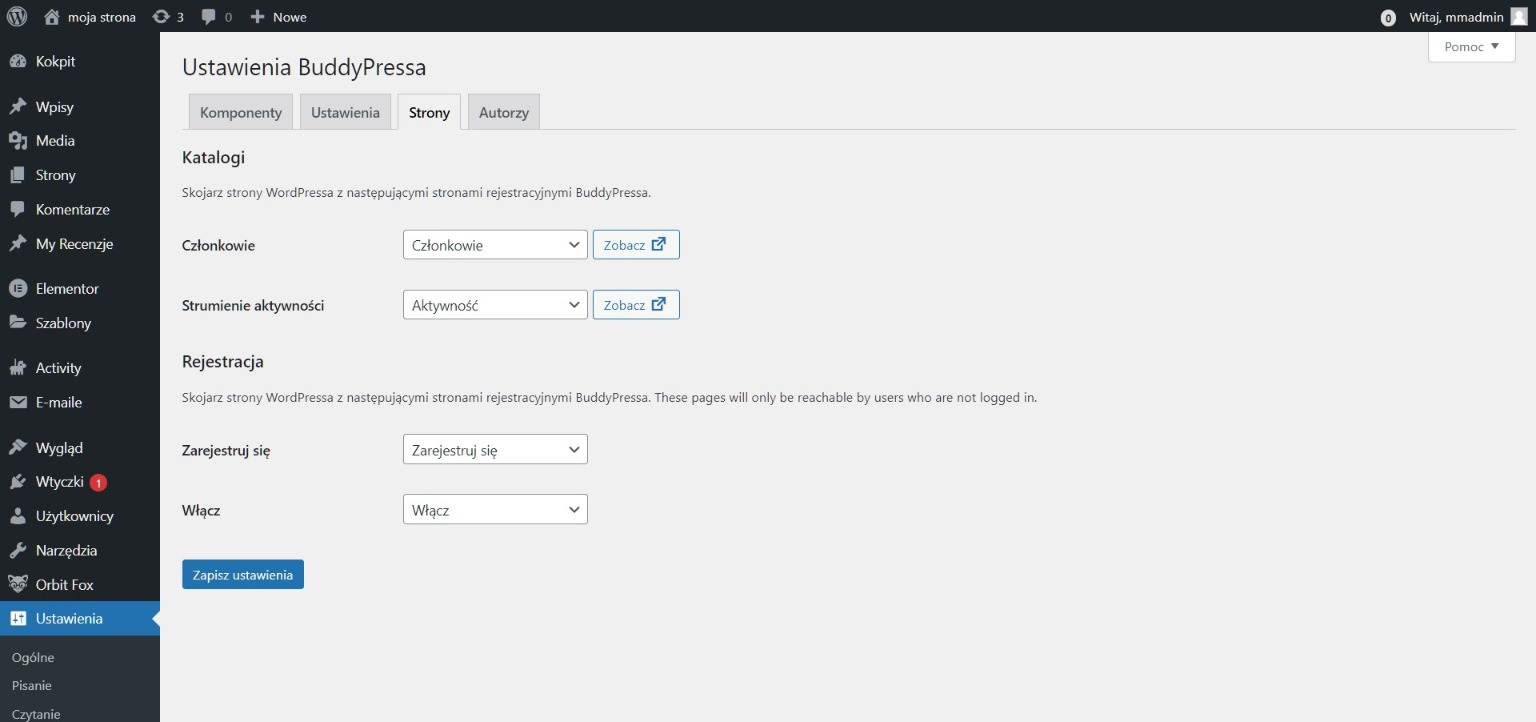Click Zobacz button for Strumienie aktywności
This screenshot has height=722, width=1536.
coord(636,305)
